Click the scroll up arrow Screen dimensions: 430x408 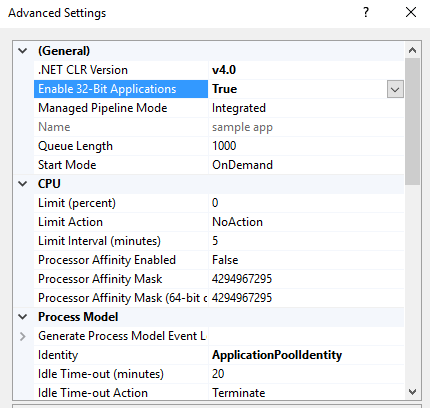coord(413,50)
